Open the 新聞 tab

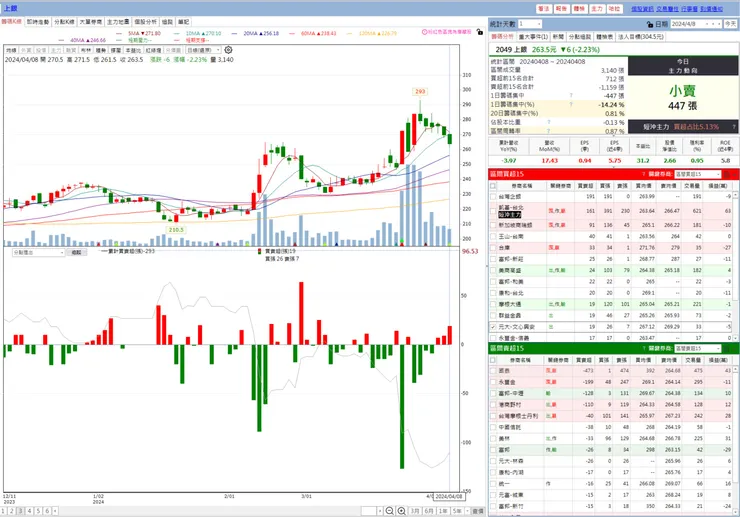point(558,36)
